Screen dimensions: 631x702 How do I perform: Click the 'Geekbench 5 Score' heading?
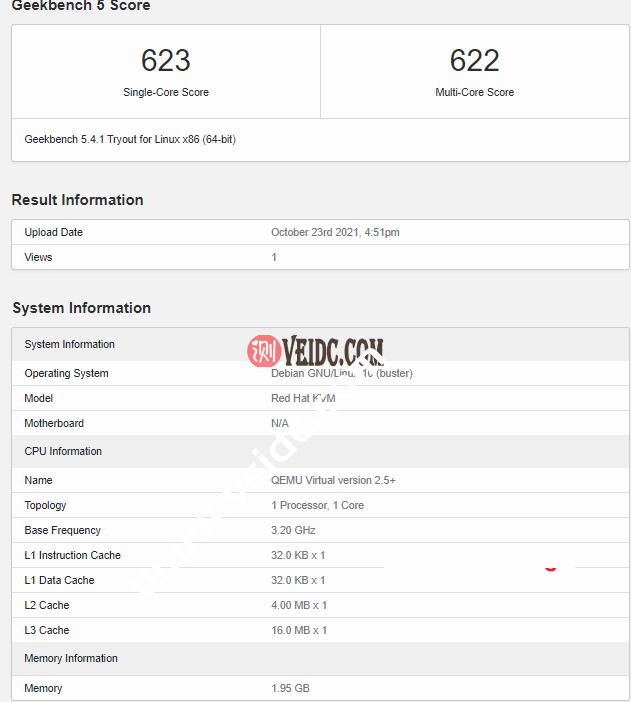coord(81,6)
